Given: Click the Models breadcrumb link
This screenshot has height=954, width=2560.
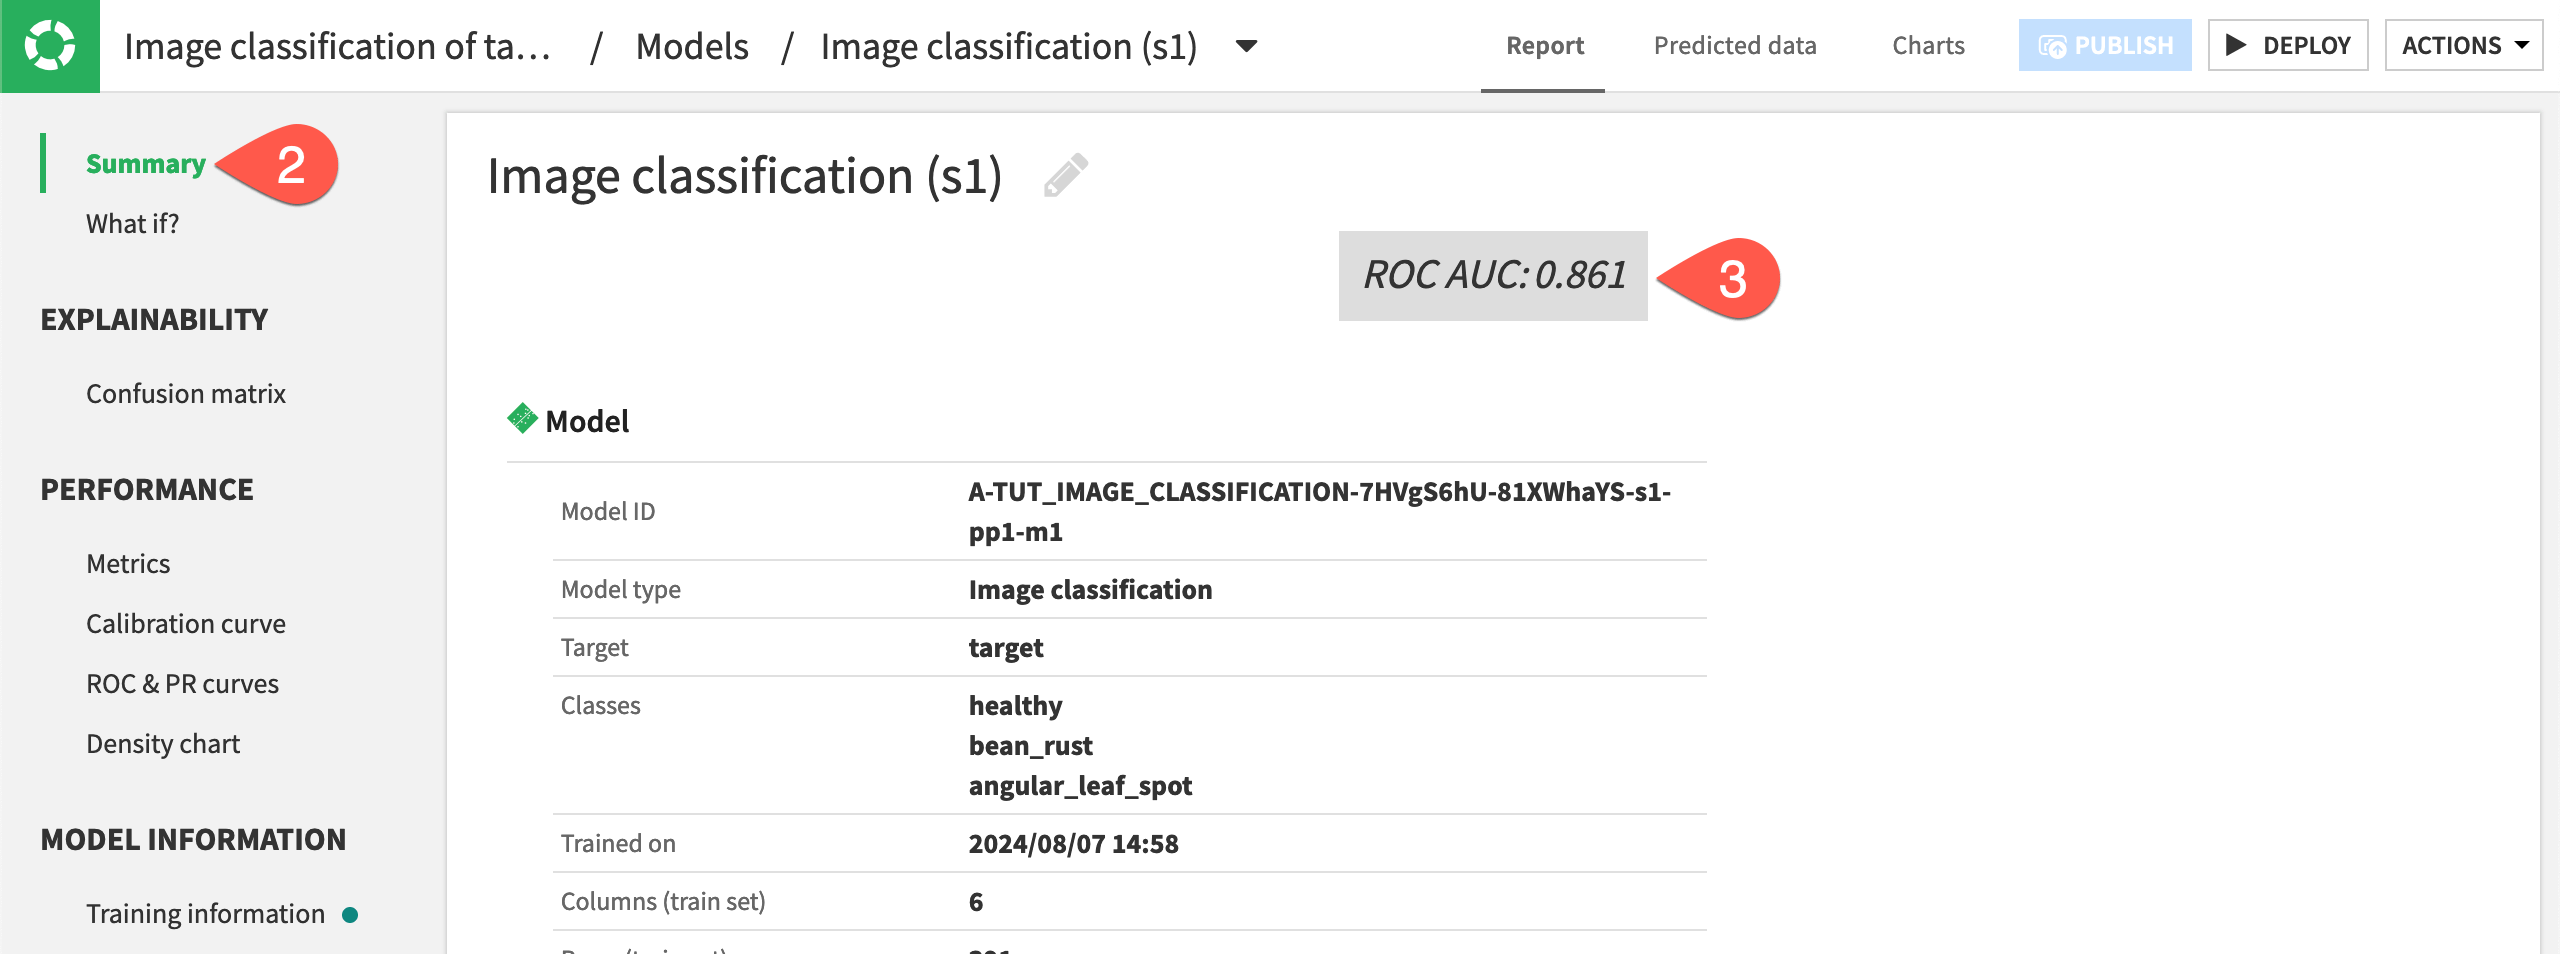Looking at the screenshot, I should tap(690, 45).
